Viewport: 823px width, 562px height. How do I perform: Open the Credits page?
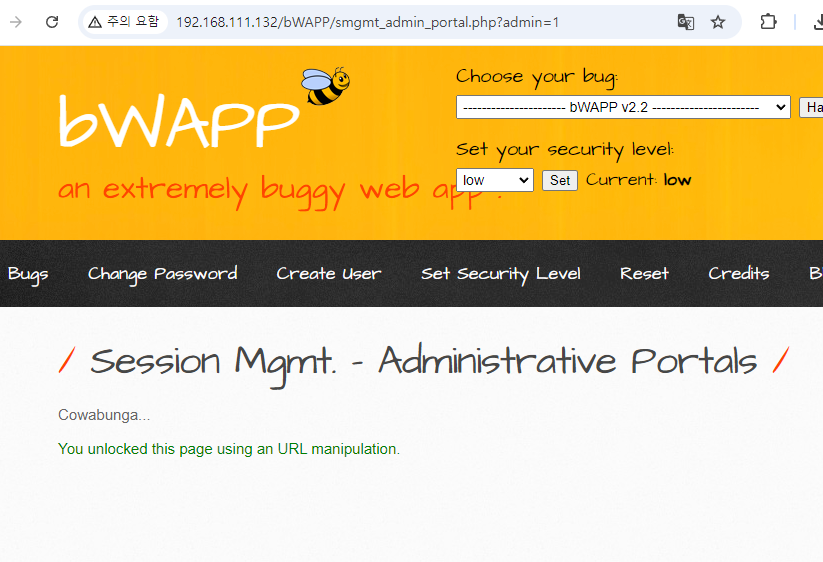click(738, 273)
